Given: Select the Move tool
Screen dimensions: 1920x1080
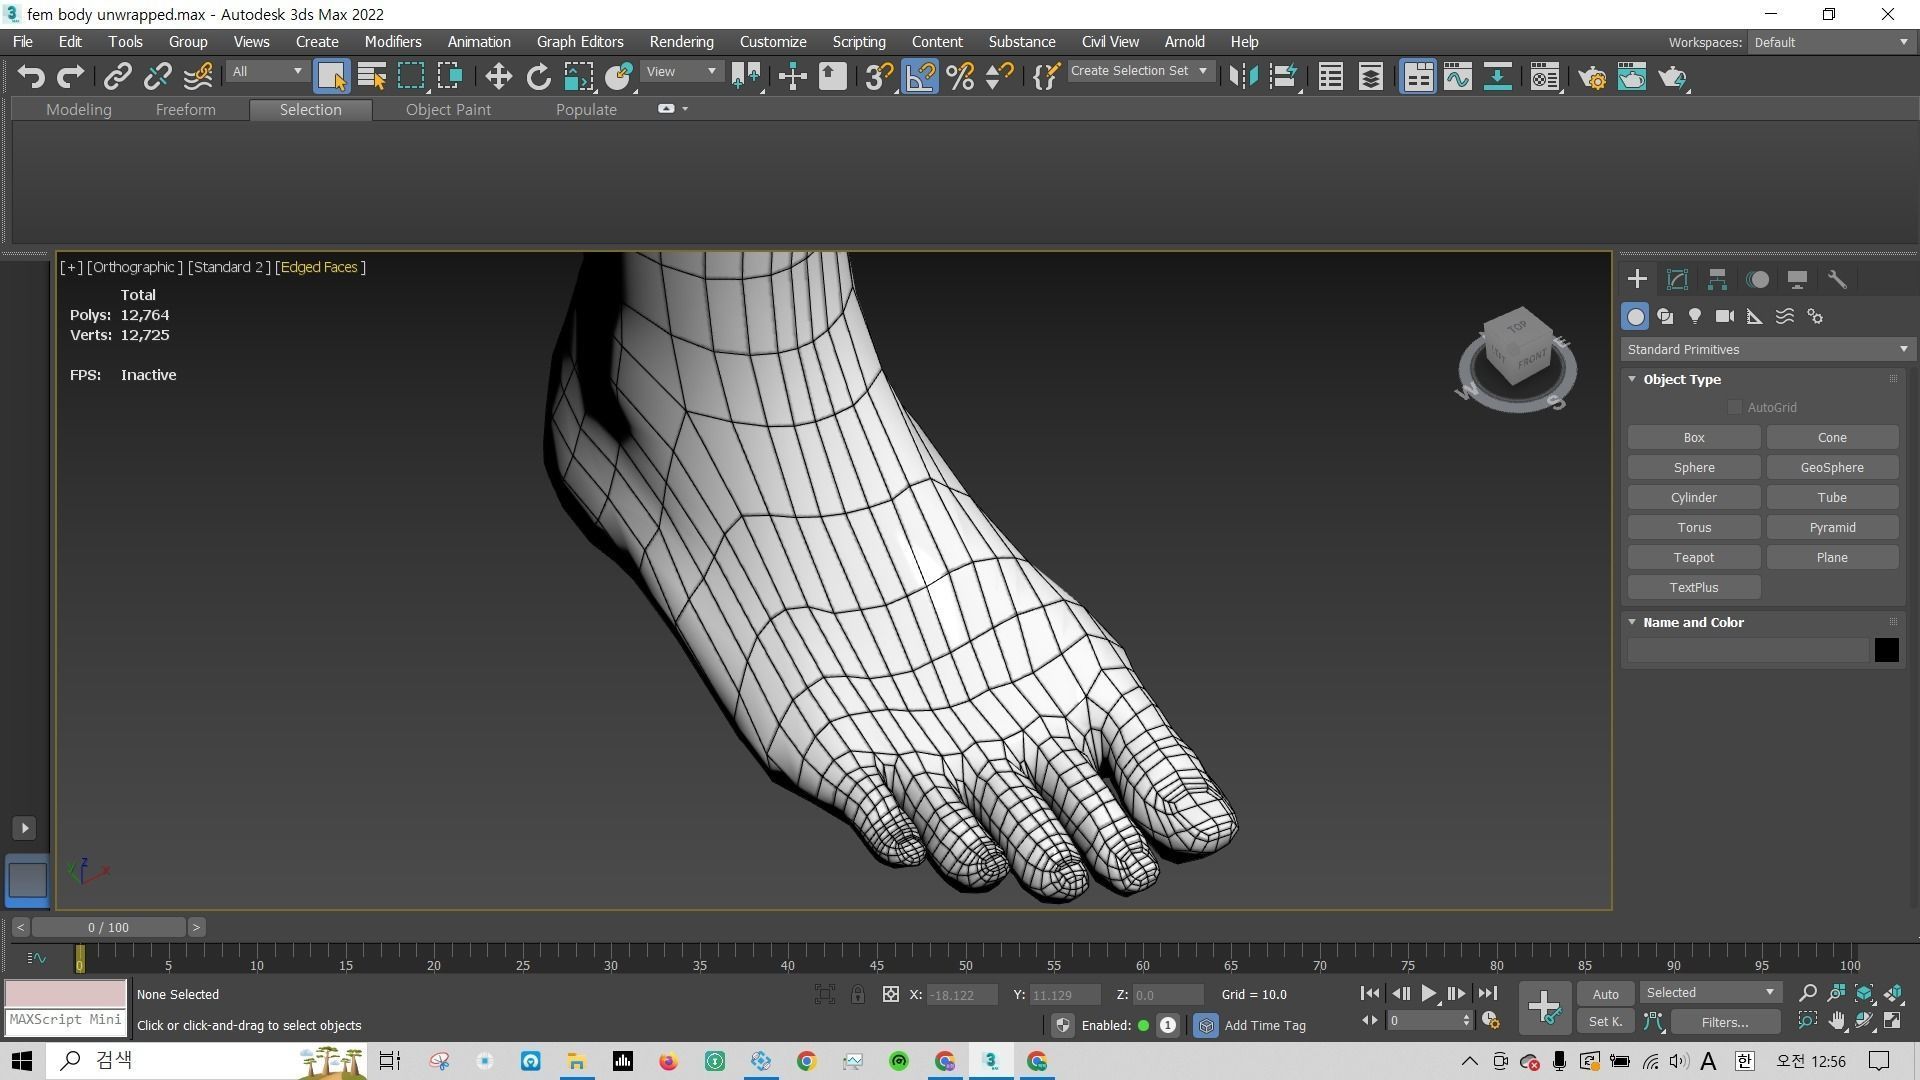Looking at the screenshot, I should point(498,77).
